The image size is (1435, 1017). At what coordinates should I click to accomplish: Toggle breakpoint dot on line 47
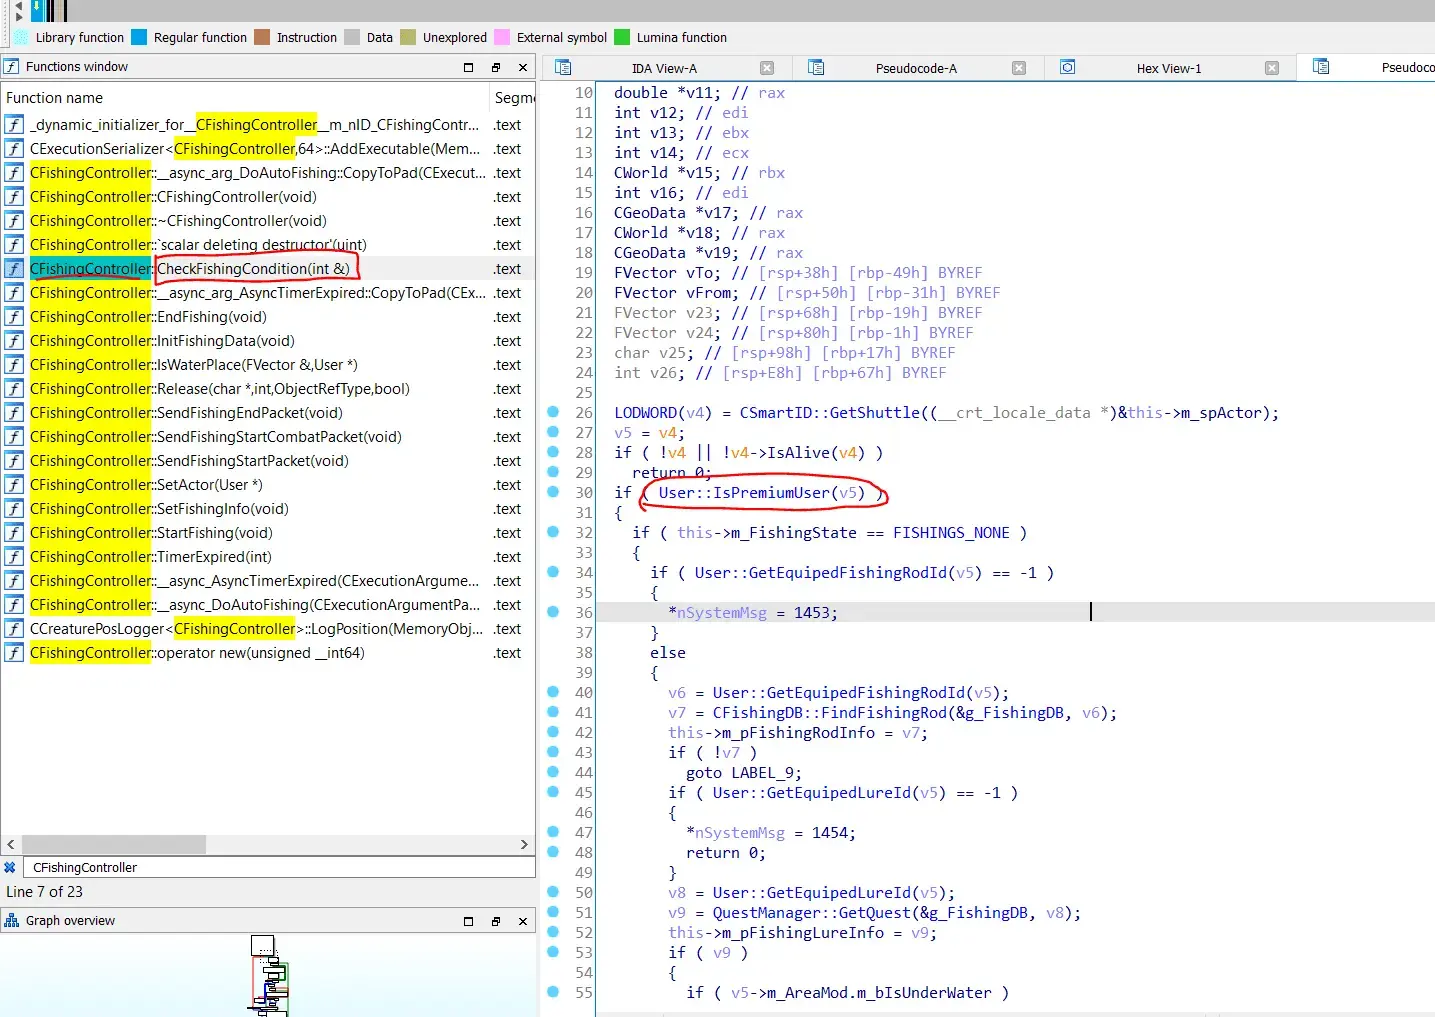click(x=553, y=832)
